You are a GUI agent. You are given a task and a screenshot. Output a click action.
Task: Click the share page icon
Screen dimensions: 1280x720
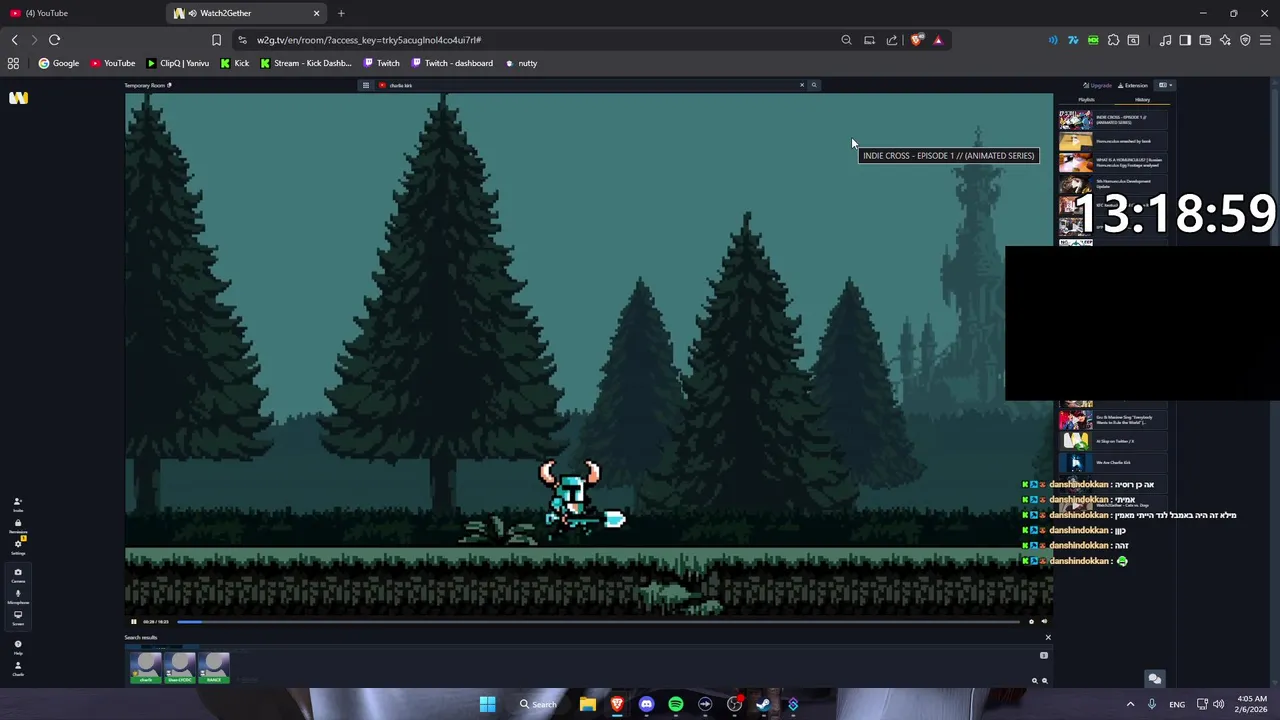(x=892, y=40)
